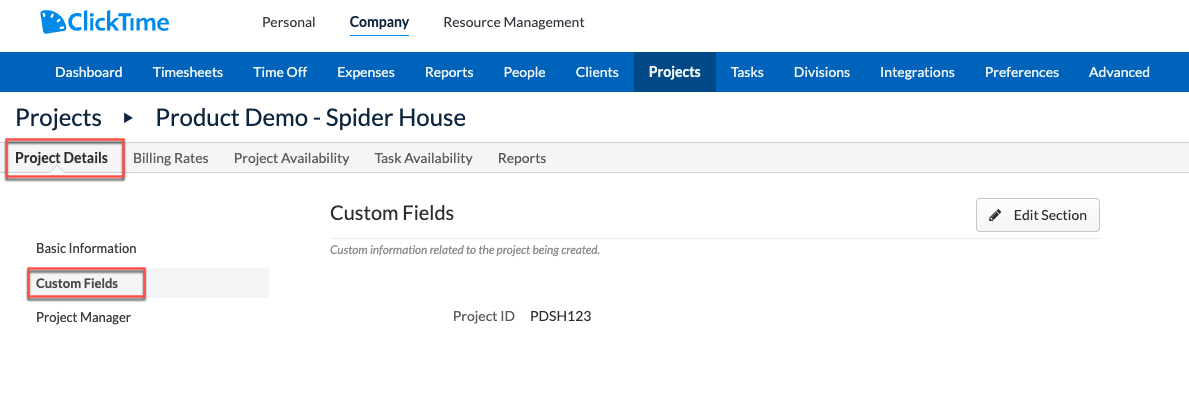Click the Projects breadcrumb link
The width and height of the screenshot is (1189, 416).
coord(58,118)
